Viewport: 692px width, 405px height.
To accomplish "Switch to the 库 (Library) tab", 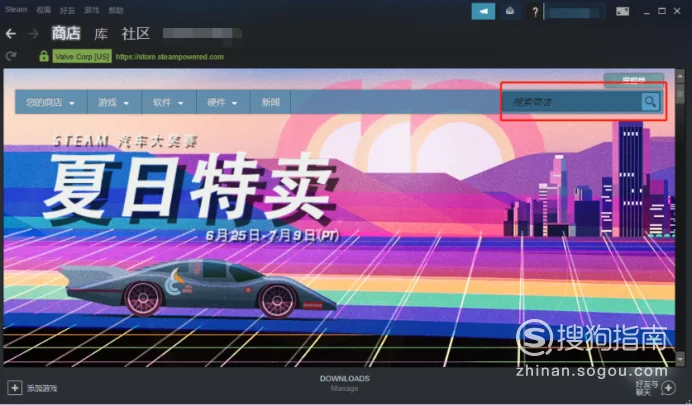I will tap(101, 34).
